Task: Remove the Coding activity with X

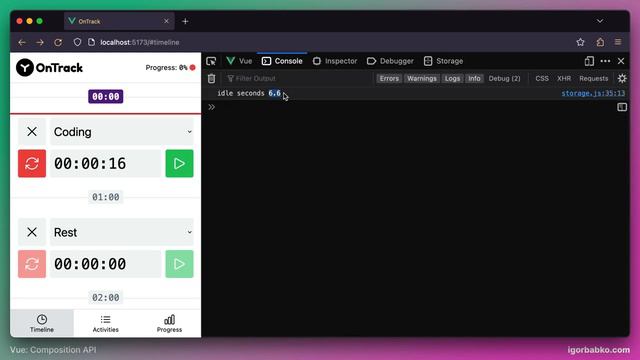Action: pos(32,131)
